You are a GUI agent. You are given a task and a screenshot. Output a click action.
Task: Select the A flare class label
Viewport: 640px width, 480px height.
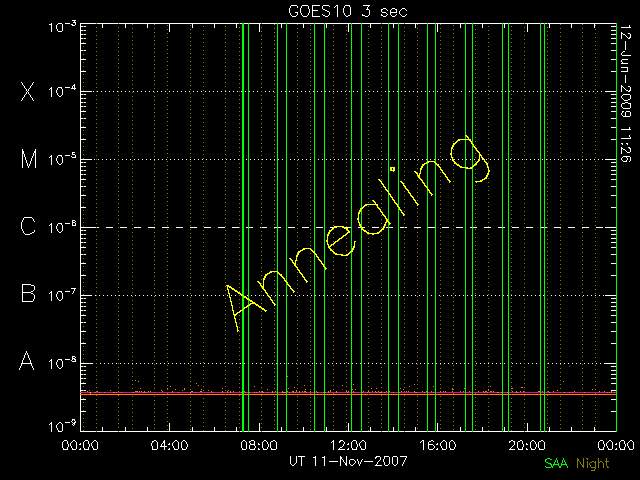tap(27, 361)
